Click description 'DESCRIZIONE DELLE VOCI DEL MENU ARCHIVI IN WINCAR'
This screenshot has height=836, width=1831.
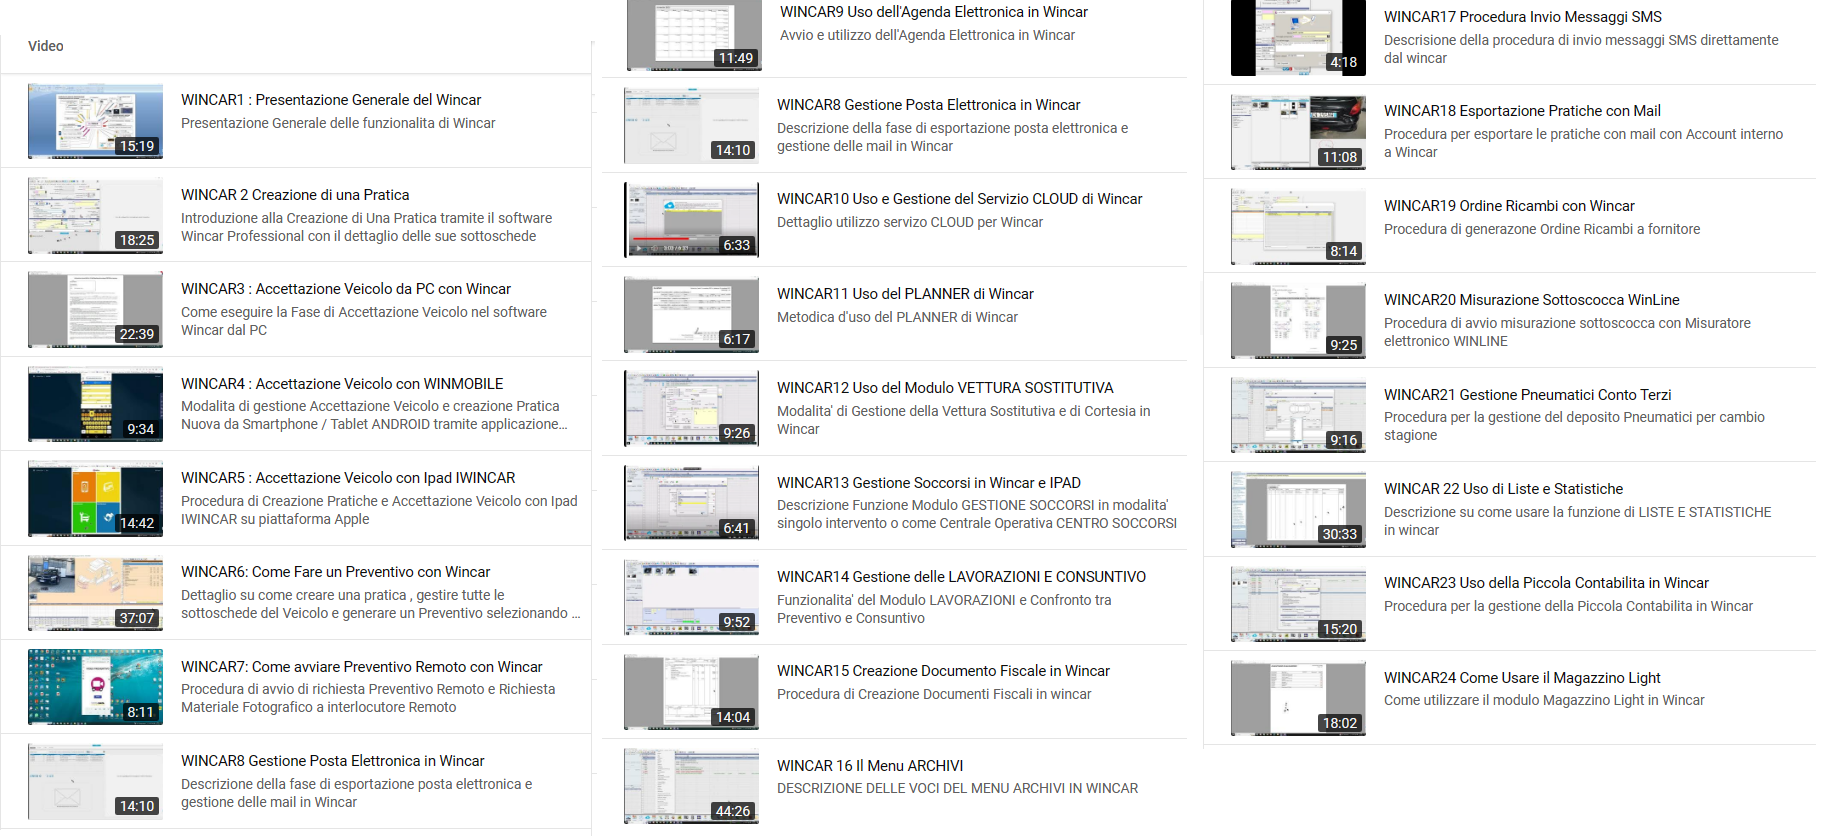click(958, 788)
